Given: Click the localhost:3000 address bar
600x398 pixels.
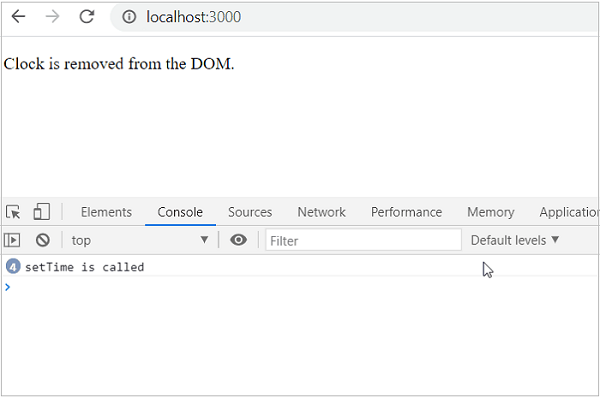Looking at the screenshot, I should coord(356,17).
